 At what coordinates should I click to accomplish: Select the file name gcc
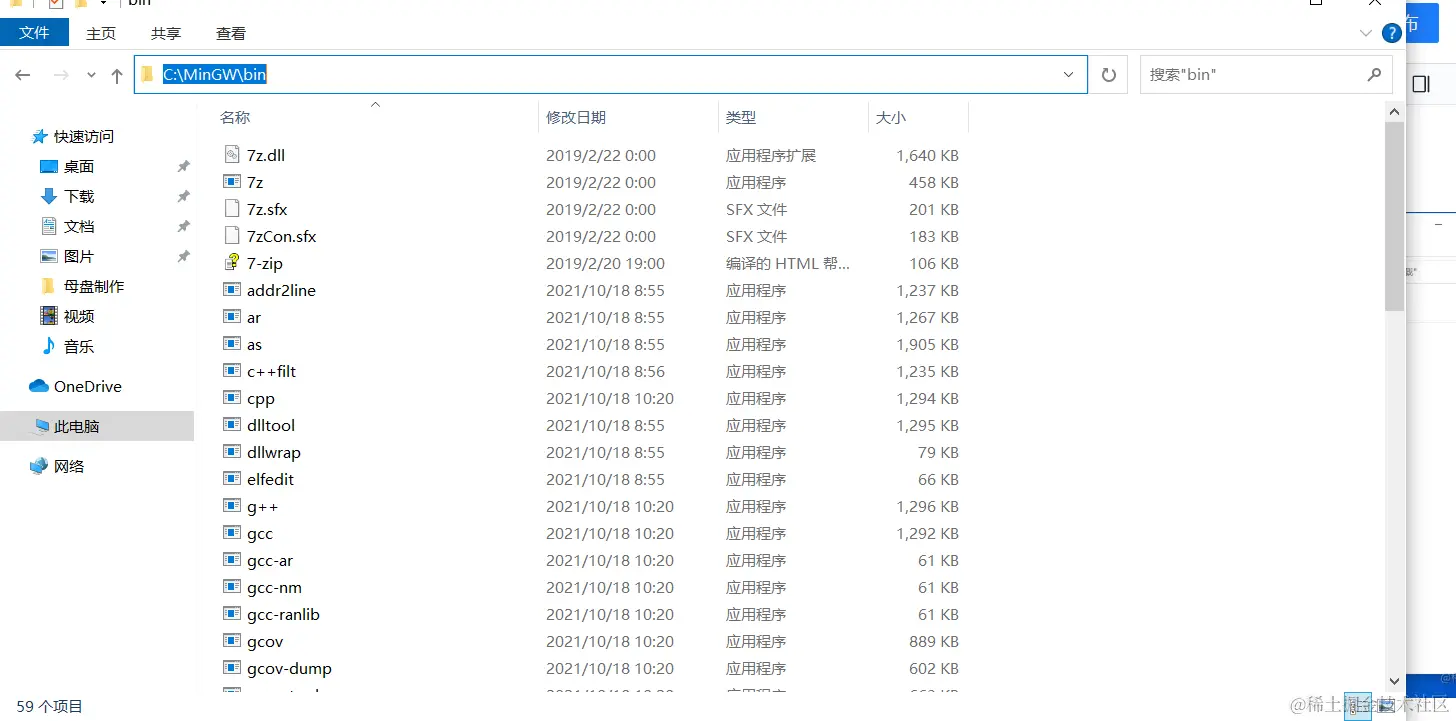260,534
